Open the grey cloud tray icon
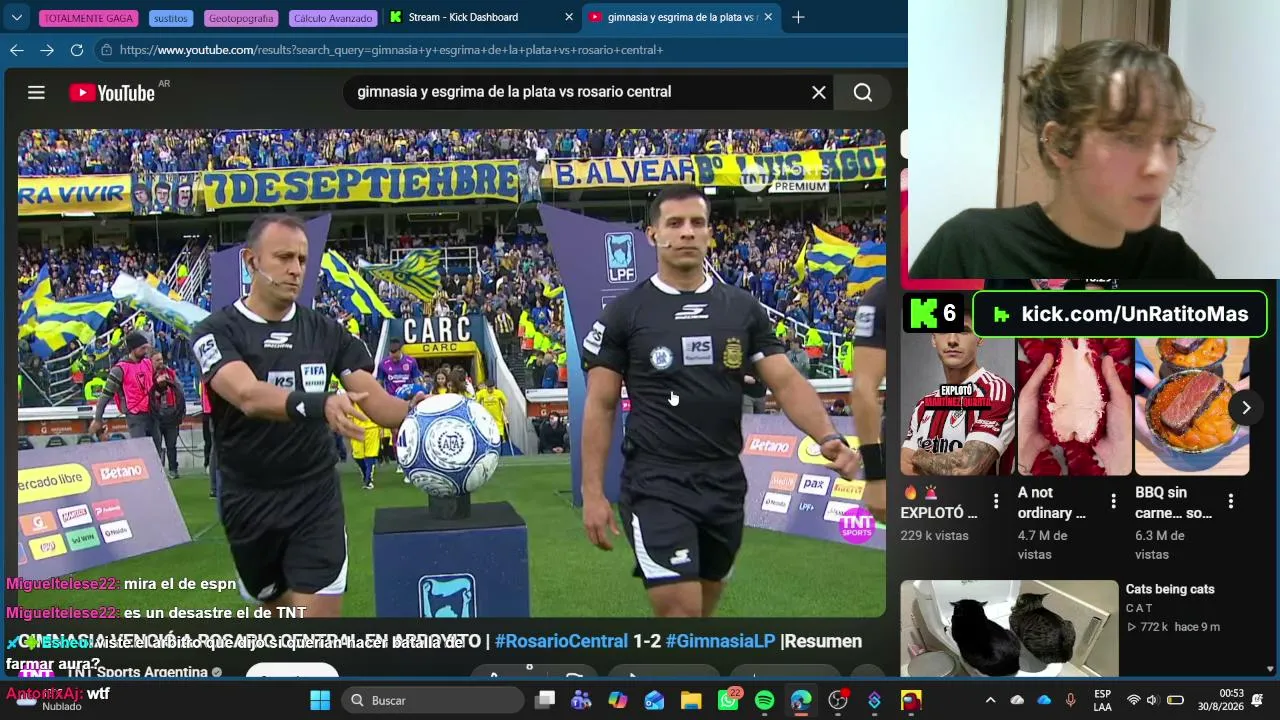This screenshot has height=720, width=1280. click(1017, 700)
